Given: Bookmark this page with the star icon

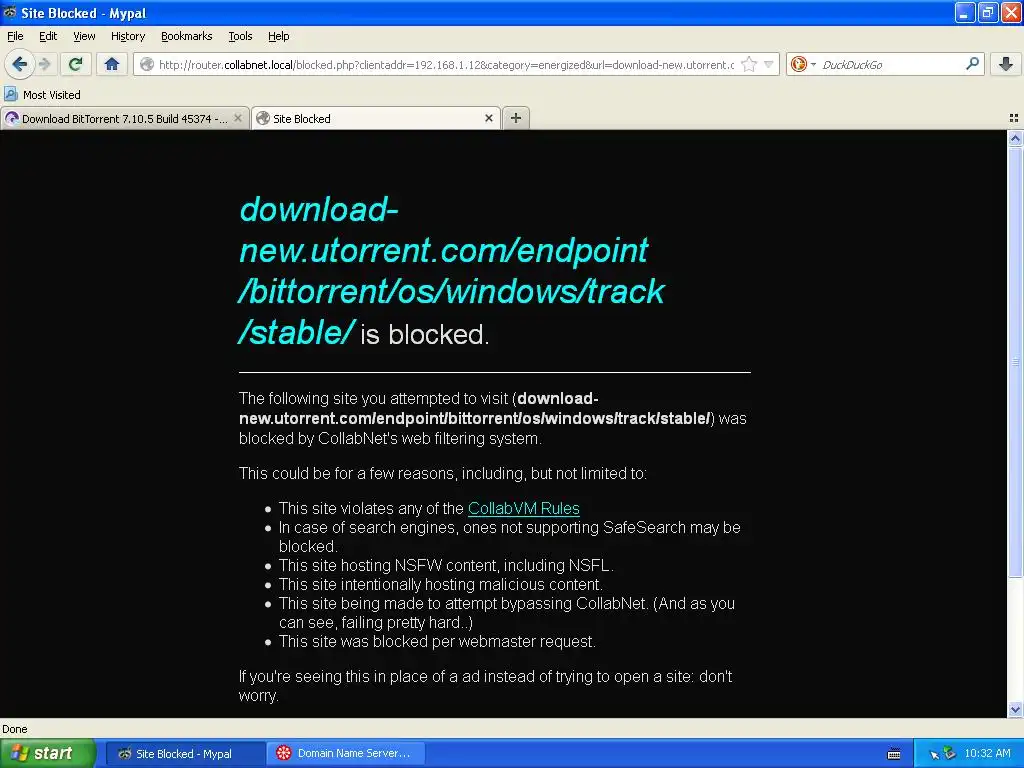Looking at the screenshot, I should pos(749,64).
